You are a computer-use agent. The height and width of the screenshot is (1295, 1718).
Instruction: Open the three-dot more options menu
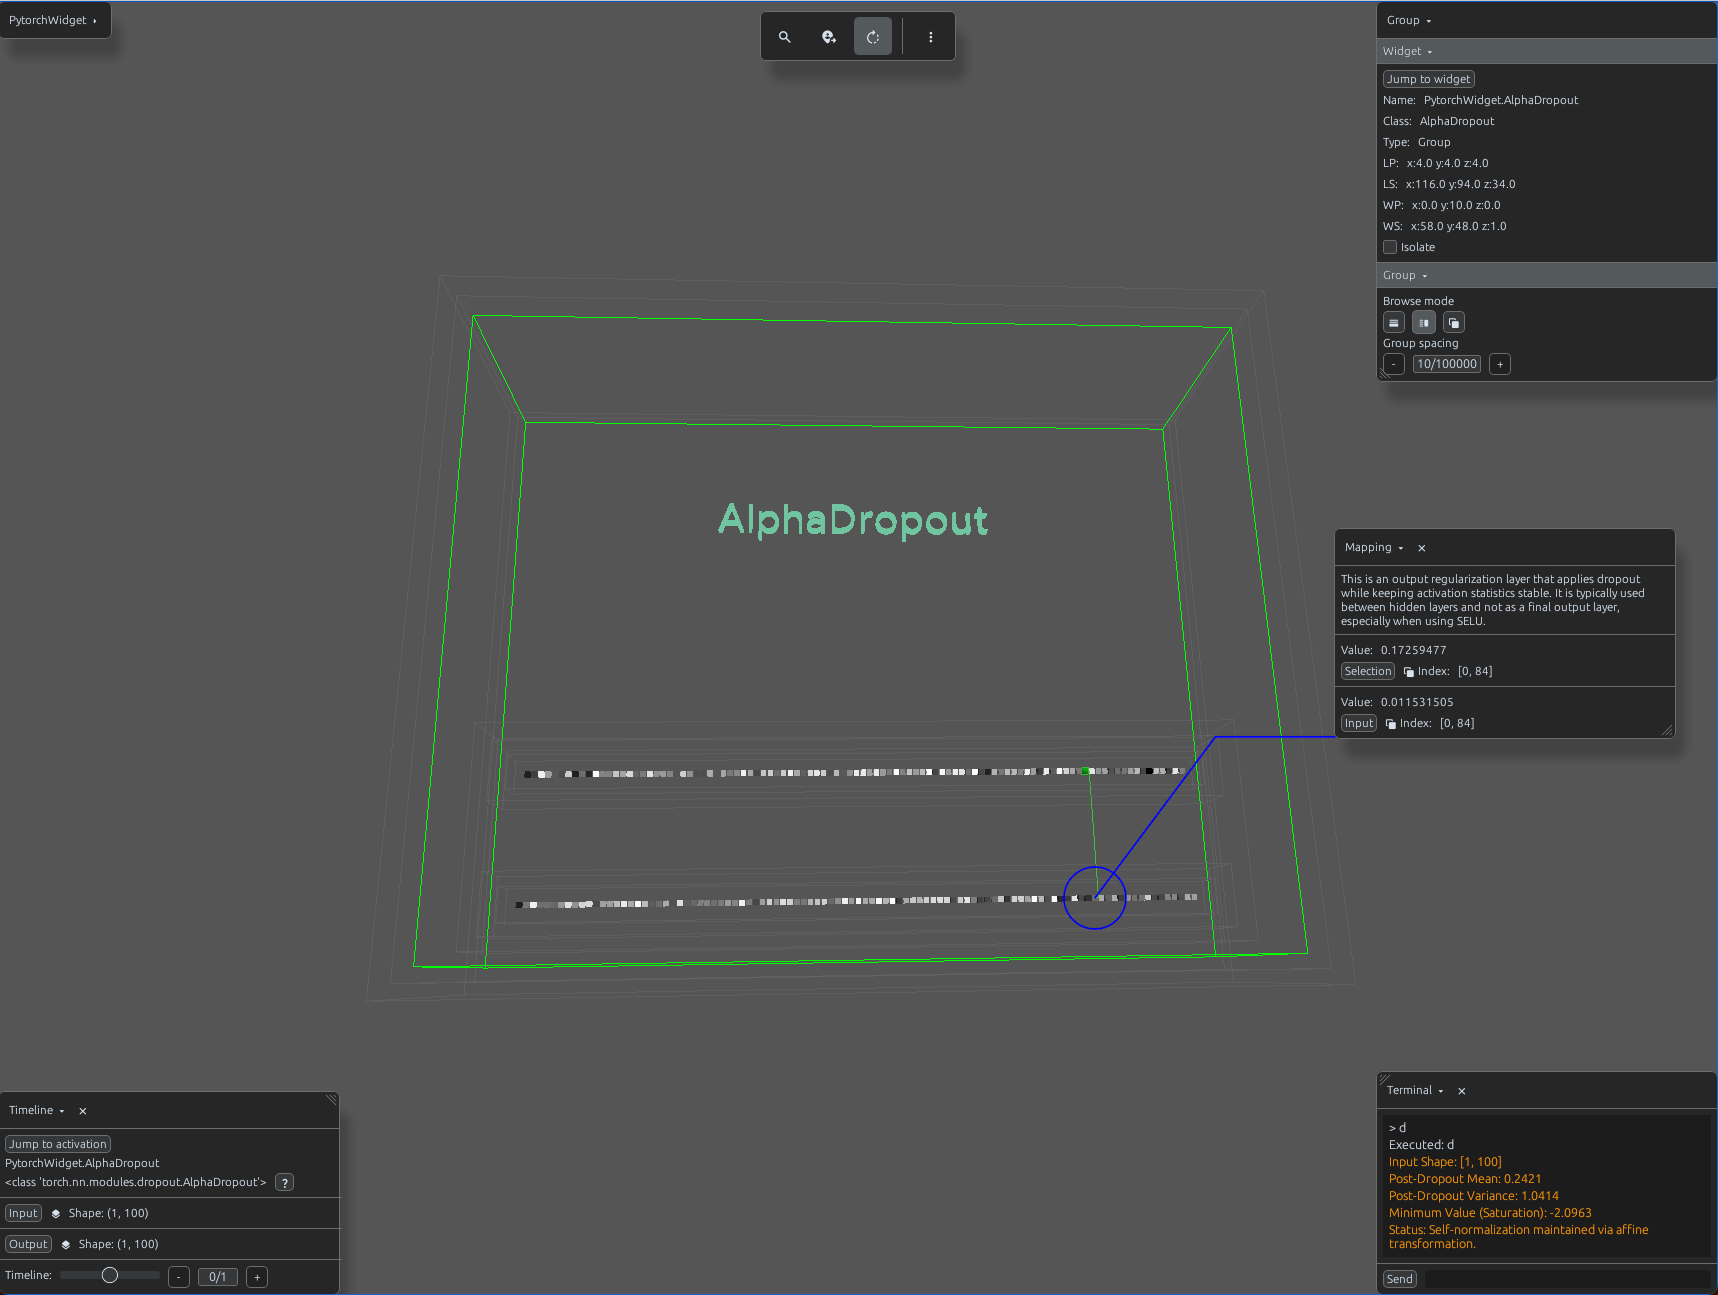(x=931, y=37)
